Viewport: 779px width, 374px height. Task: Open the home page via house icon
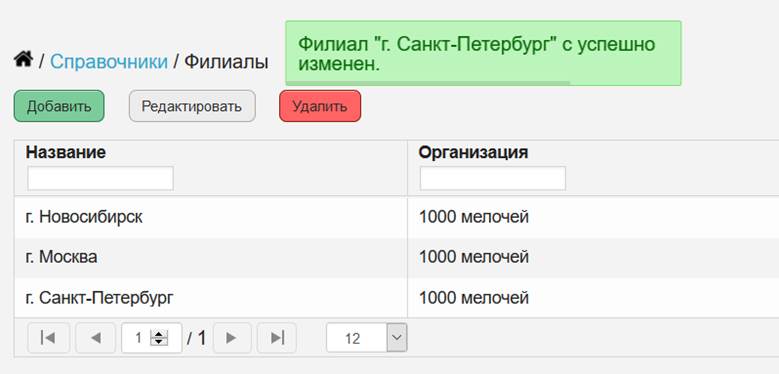pos(23,60)
